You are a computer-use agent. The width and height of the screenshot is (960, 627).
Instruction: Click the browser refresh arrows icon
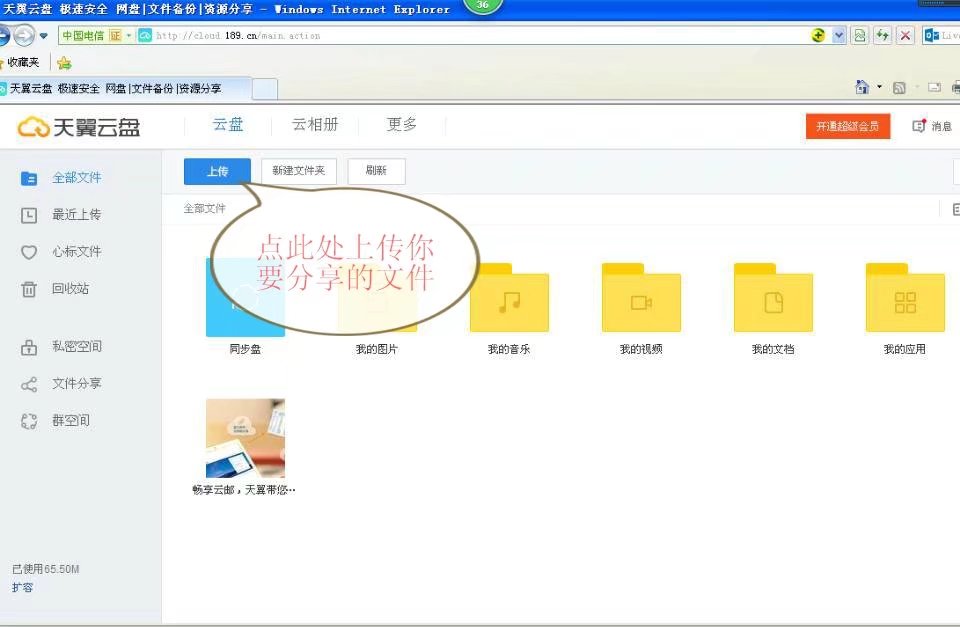[x=882, y=36]
